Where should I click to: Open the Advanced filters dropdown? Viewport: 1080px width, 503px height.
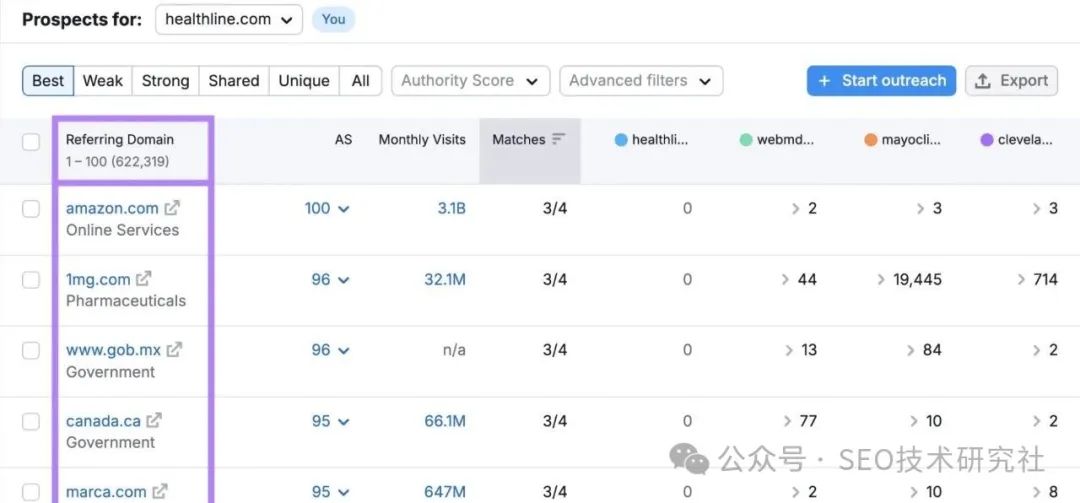(641, 81)
